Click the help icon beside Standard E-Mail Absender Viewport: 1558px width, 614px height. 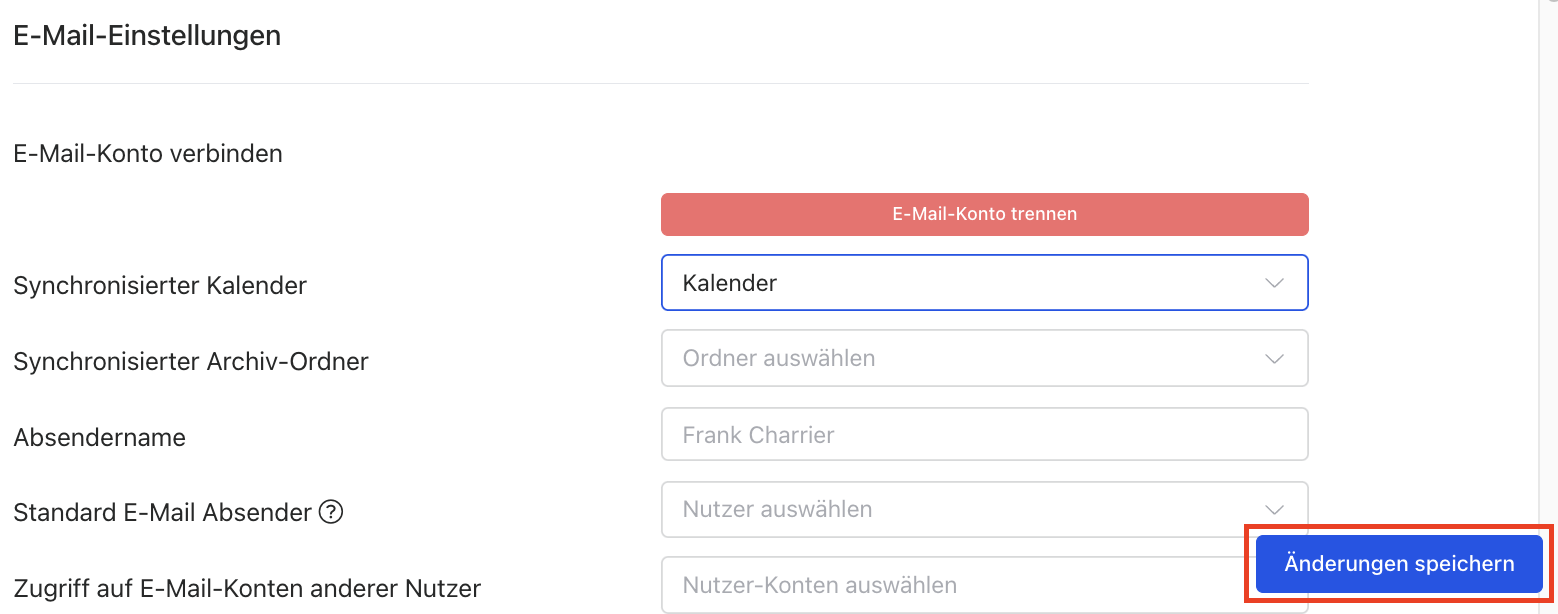(x=331, y=513)
